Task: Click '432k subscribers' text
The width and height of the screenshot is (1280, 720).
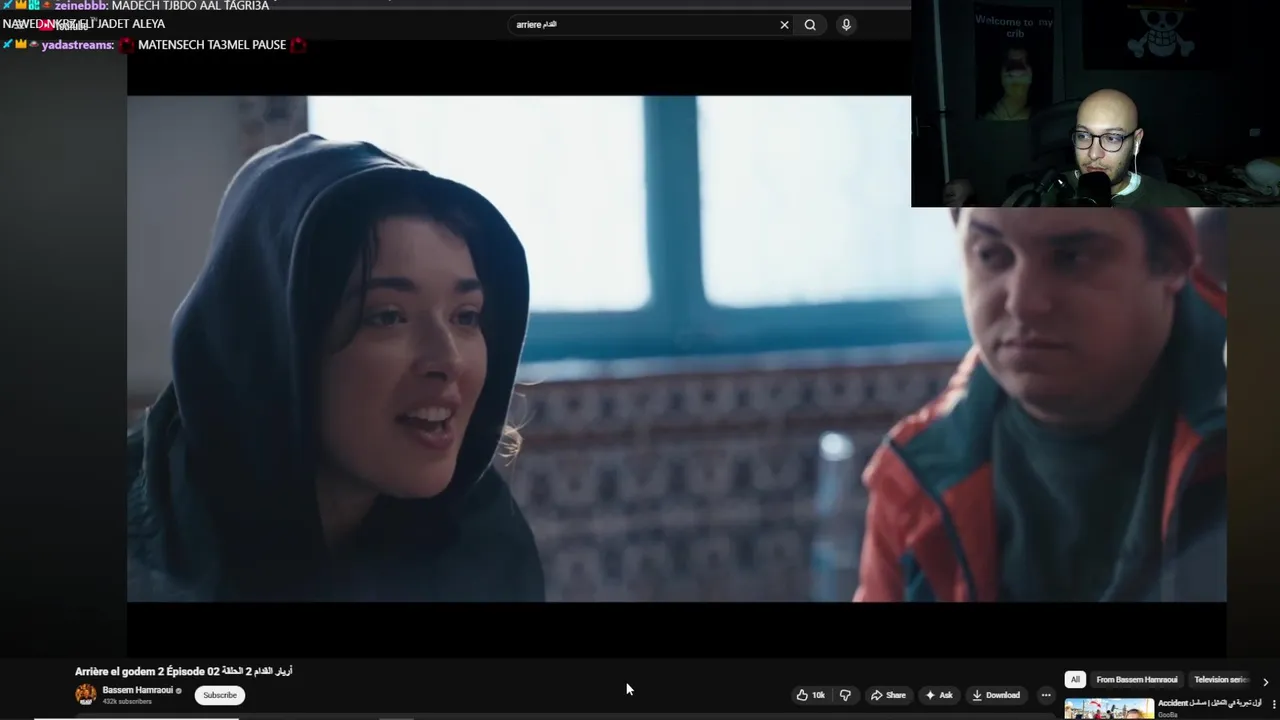Action: 127,702
